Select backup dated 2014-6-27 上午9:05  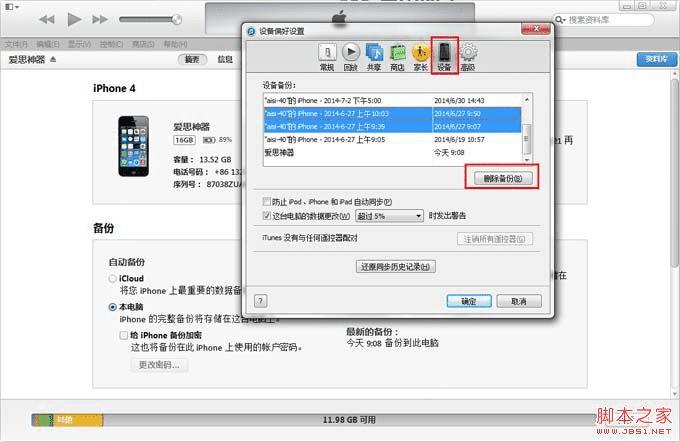[x=392, y=140]
